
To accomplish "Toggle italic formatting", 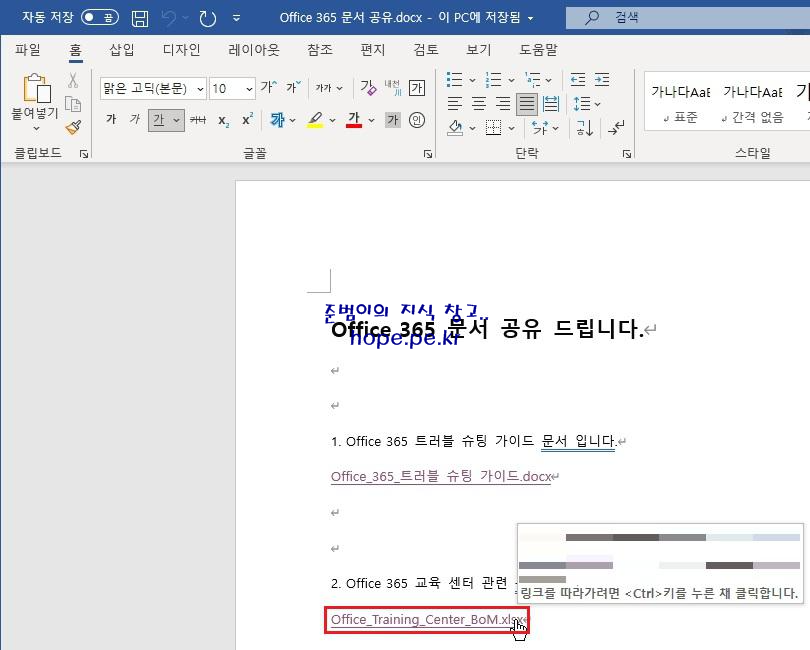I will (135, 120).
